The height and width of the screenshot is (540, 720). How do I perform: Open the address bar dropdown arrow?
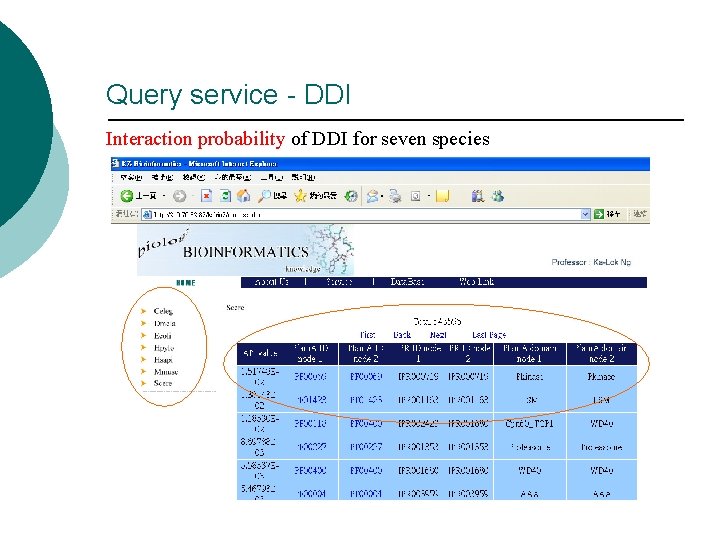click(585, 214)
